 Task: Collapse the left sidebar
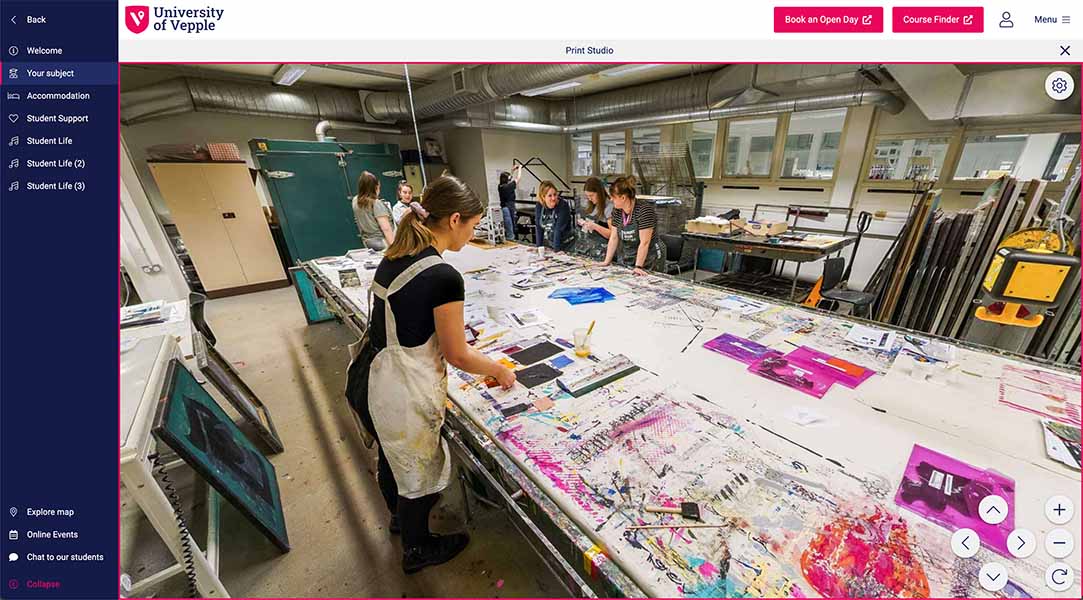(35, 584)
